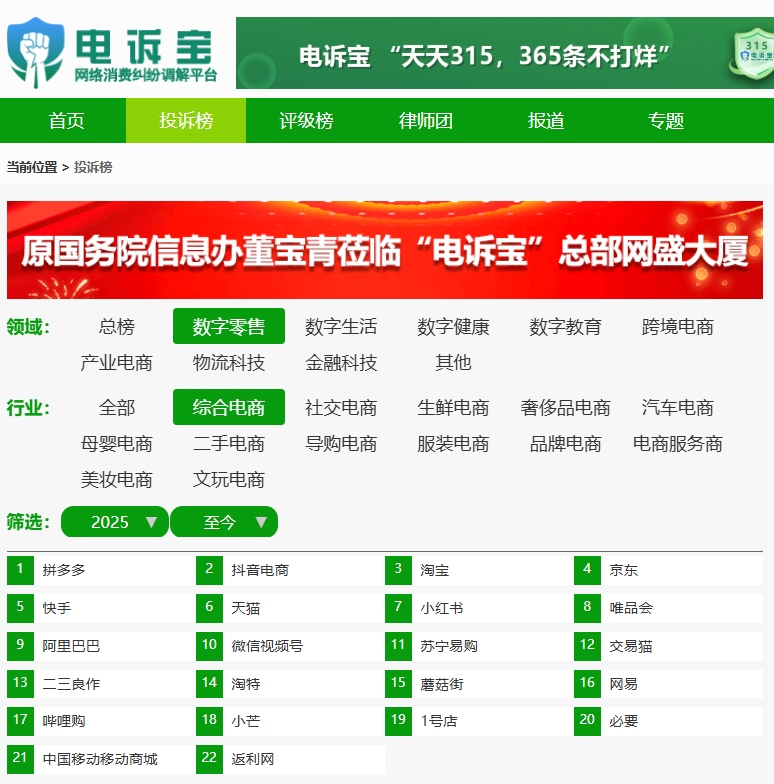This screenshot has height=784, width=774.
Task: Open rank 22 返利网 entry
Action: 290,759
